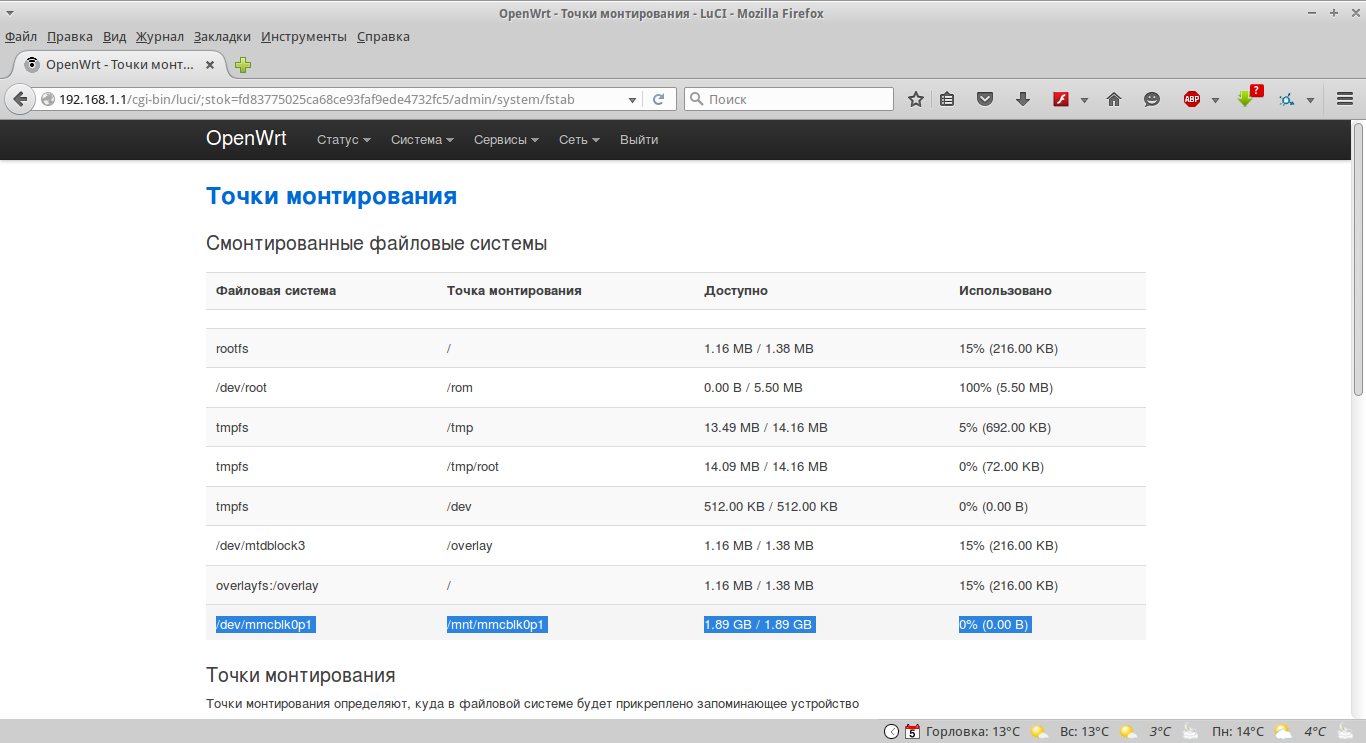Click the Доступно column header

736,291
